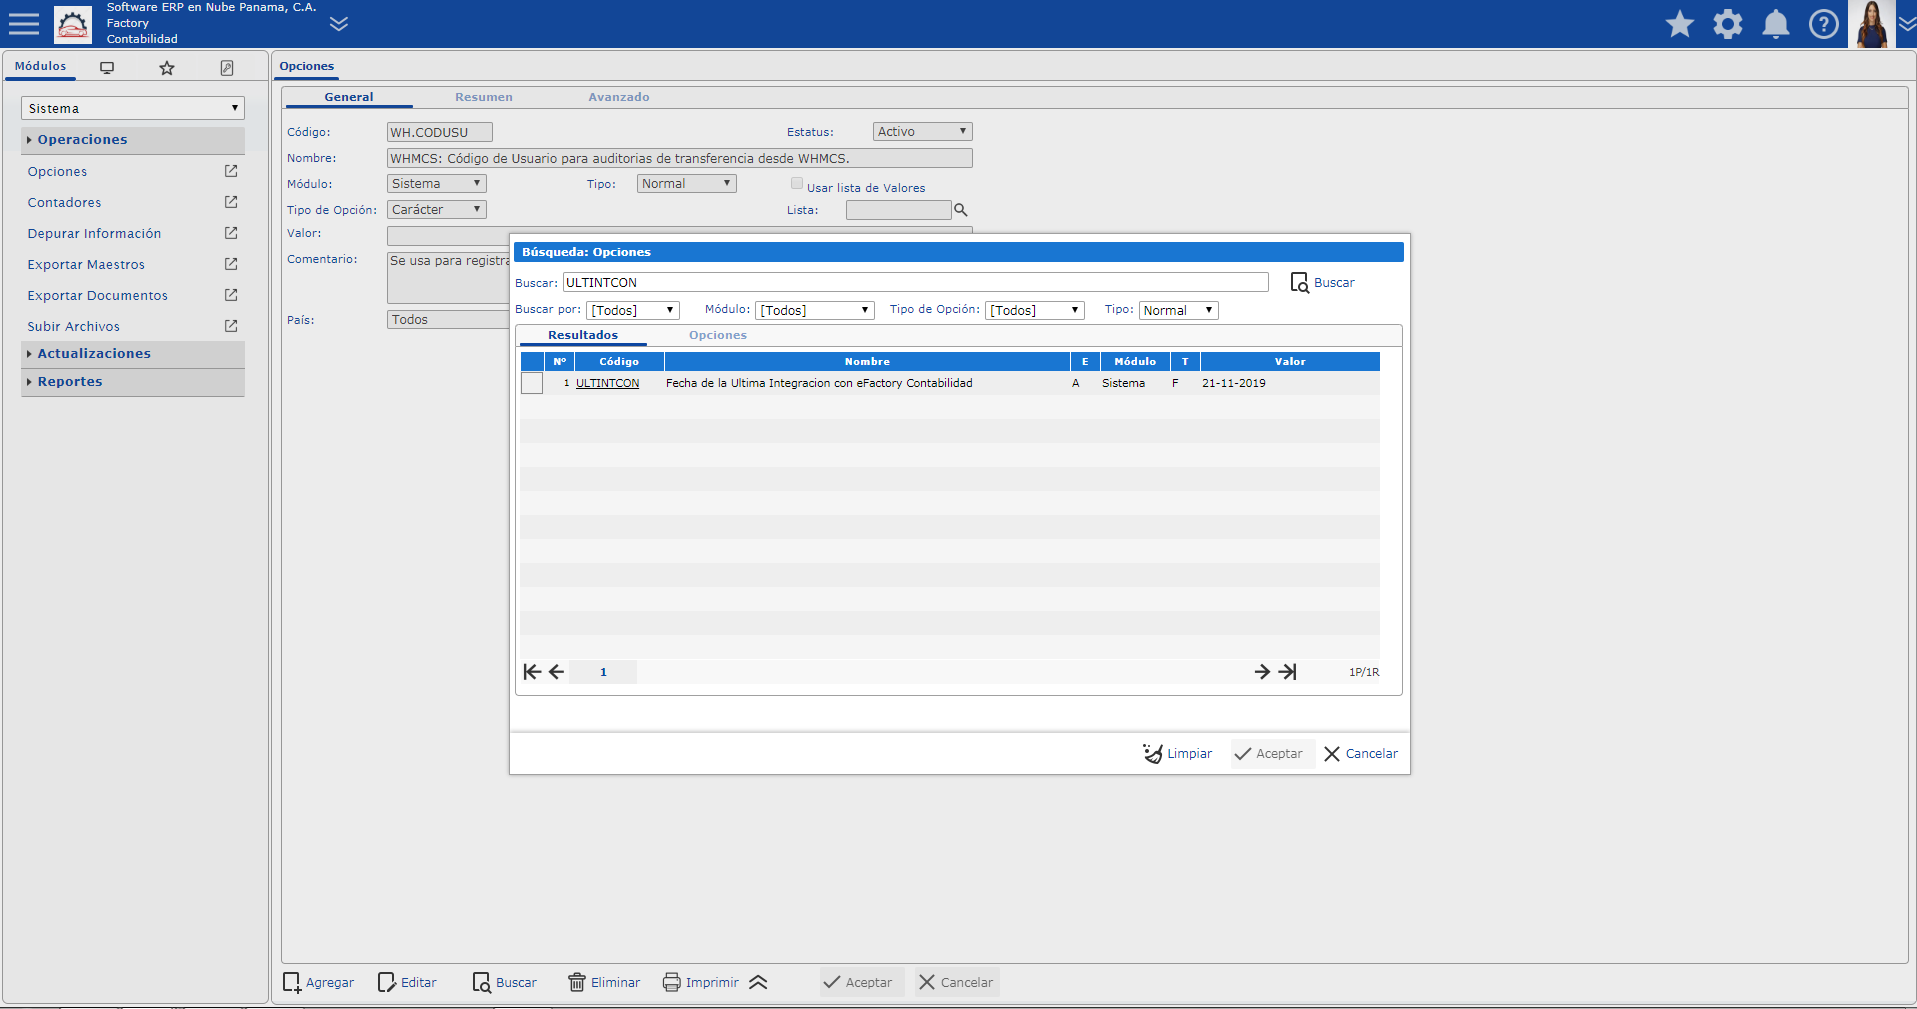
Task: Select the Módulos sidebar tab
Action: pyautogui.click(x=40, y=66)
